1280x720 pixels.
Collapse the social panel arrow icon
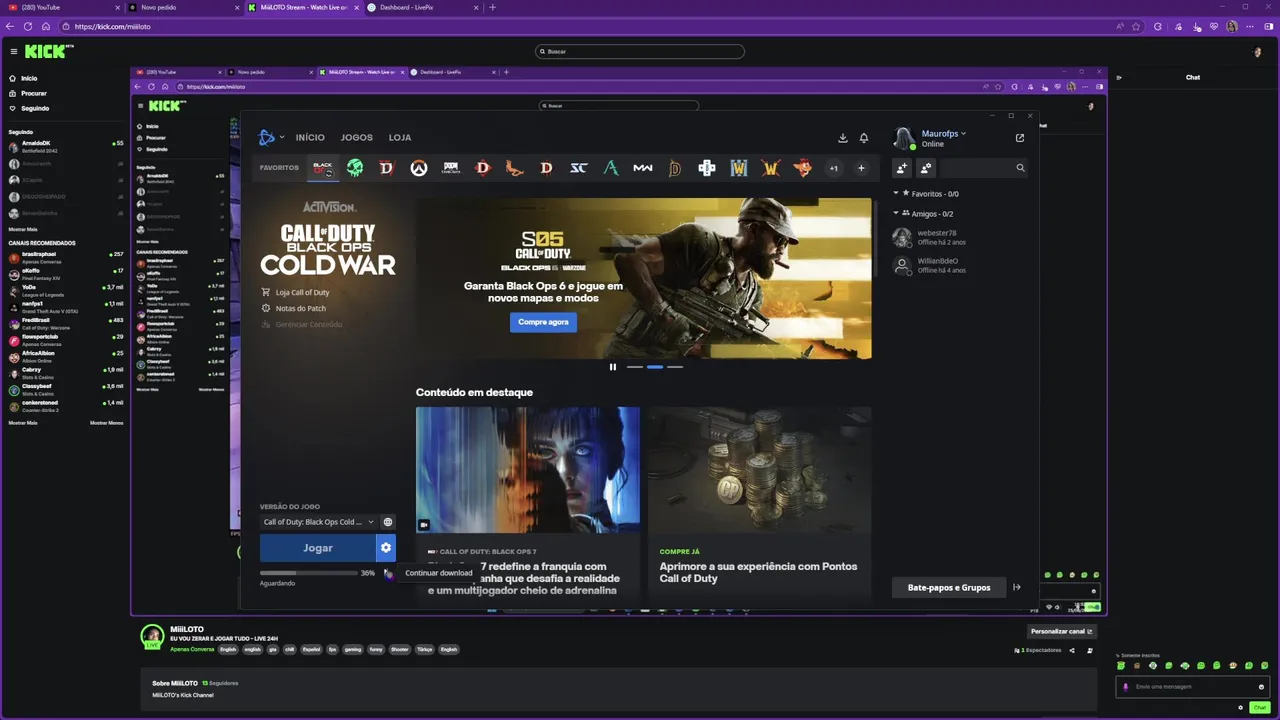[1017, 587]
